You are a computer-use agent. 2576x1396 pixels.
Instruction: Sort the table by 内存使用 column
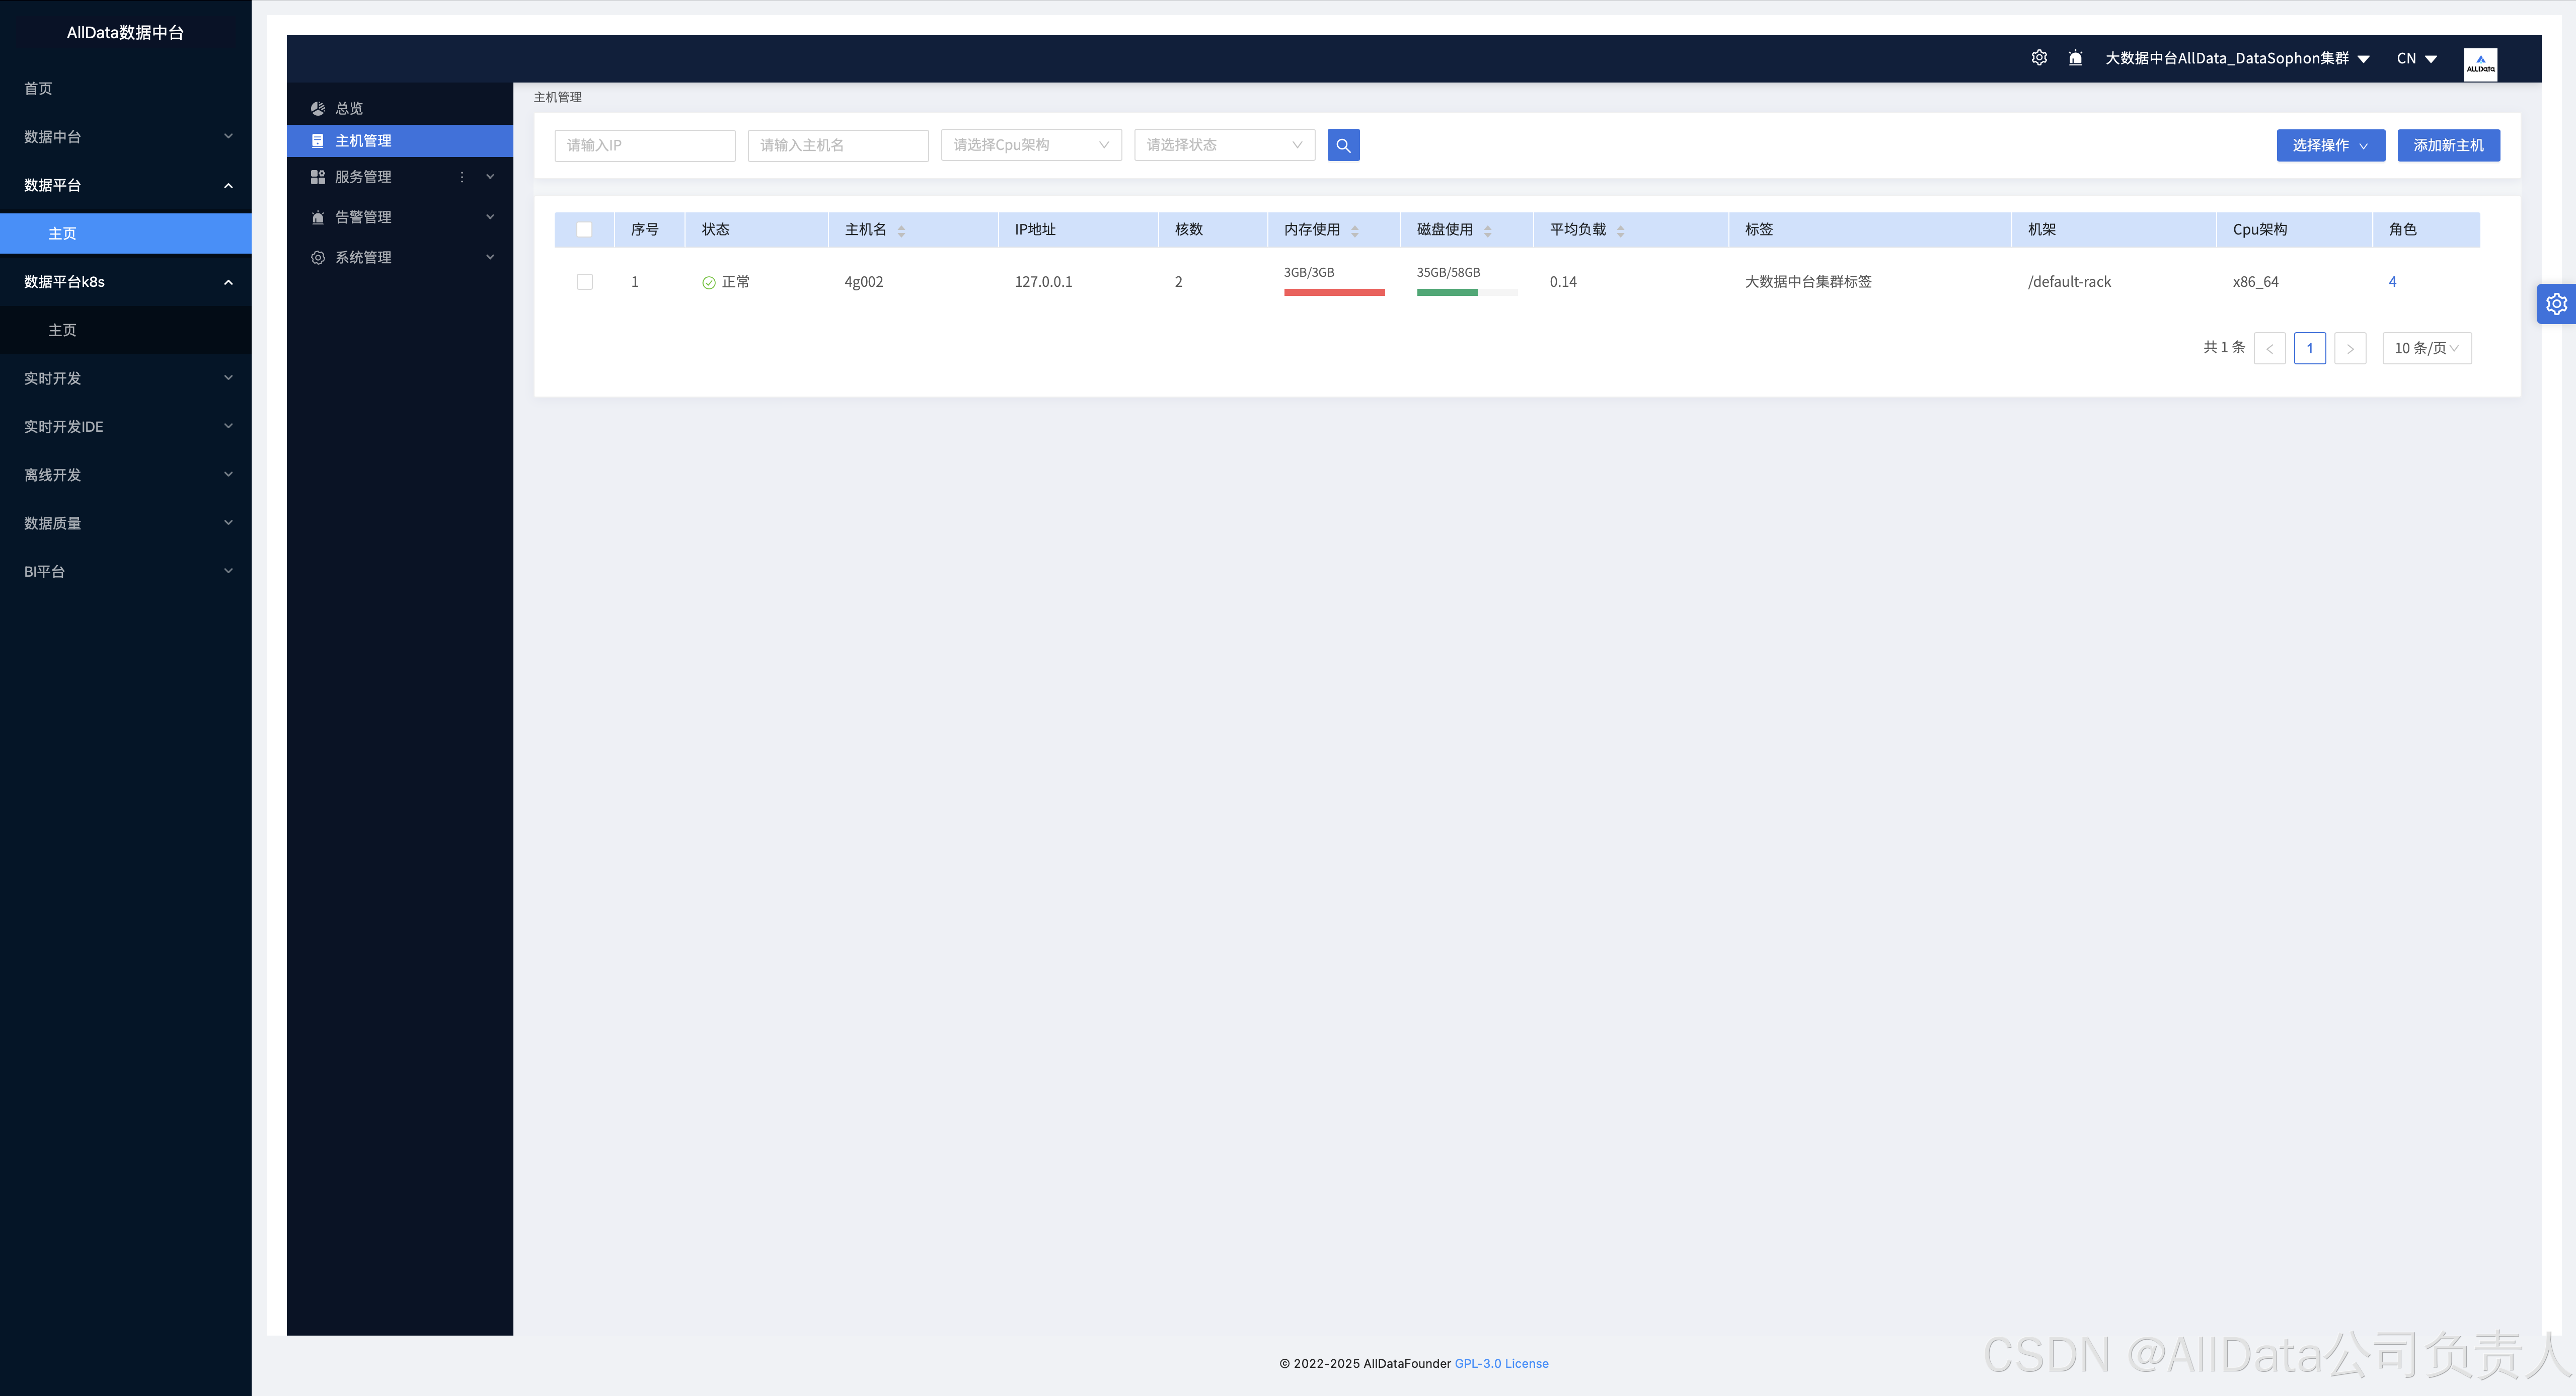tap(1355, 230)
